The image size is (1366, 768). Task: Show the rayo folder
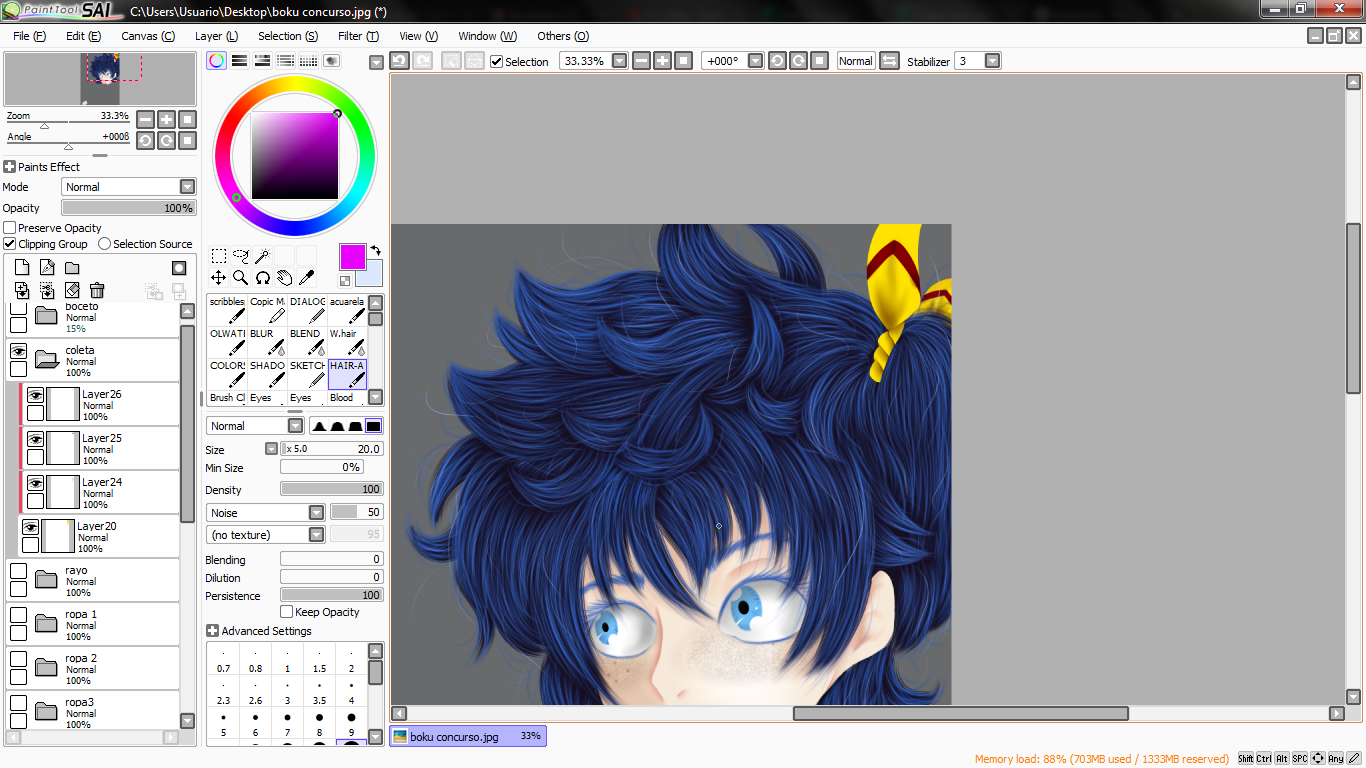(x=18, y=571)
